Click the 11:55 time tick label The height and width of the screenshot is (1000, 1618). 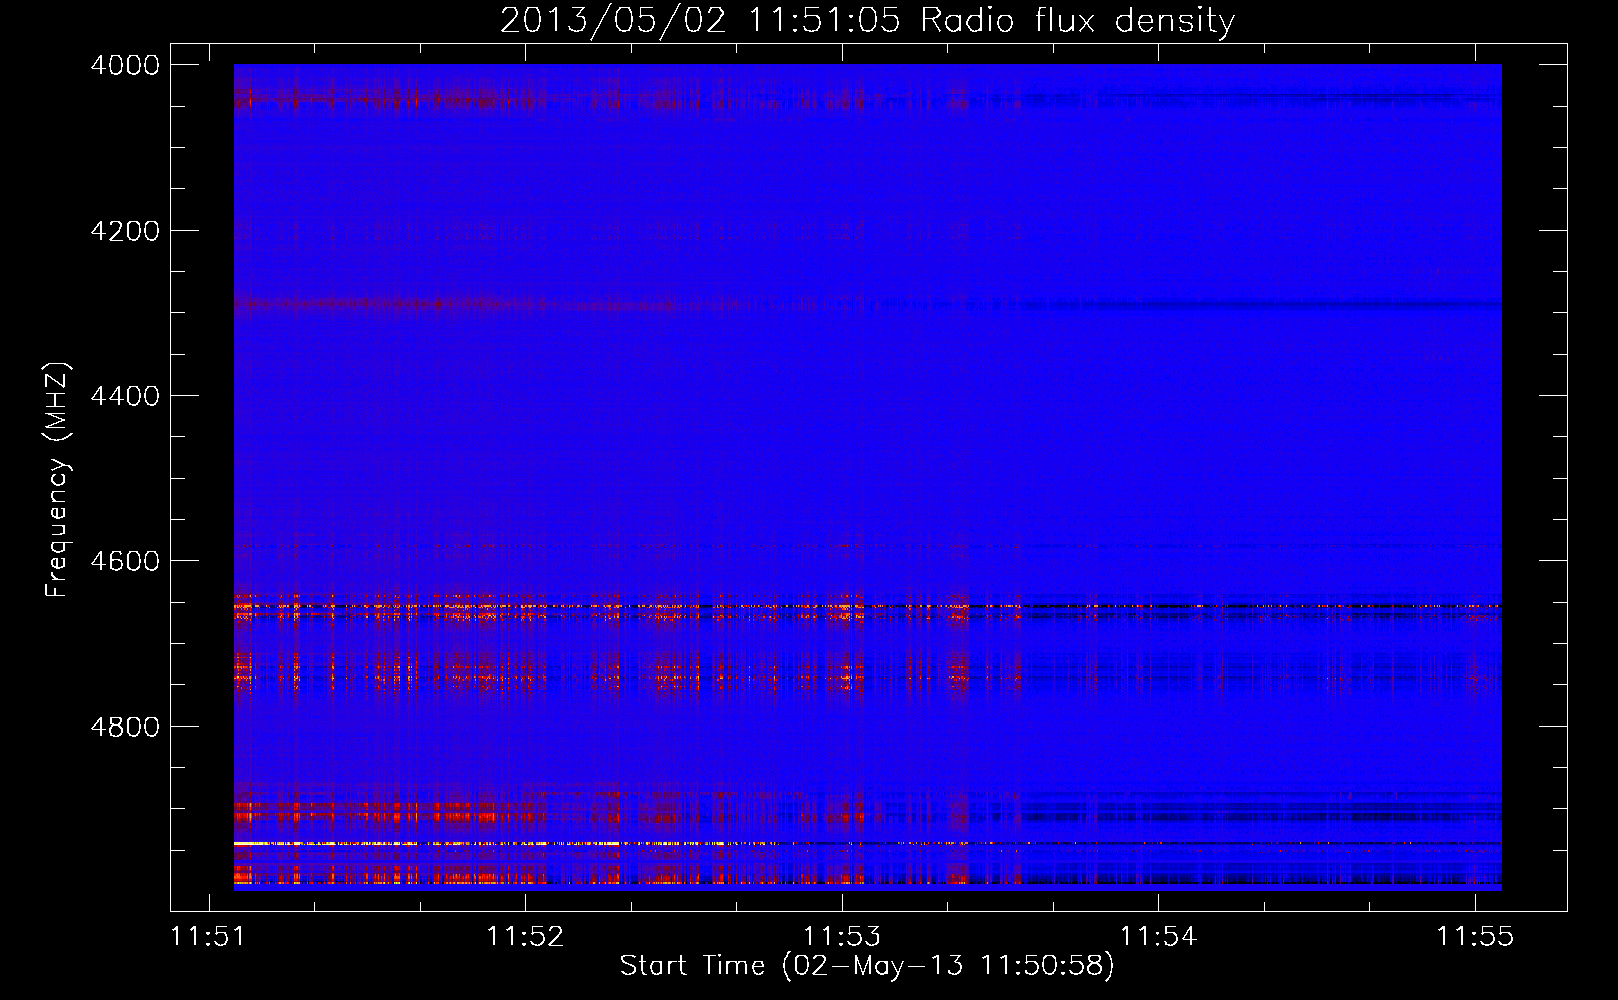coord(1475,937)
